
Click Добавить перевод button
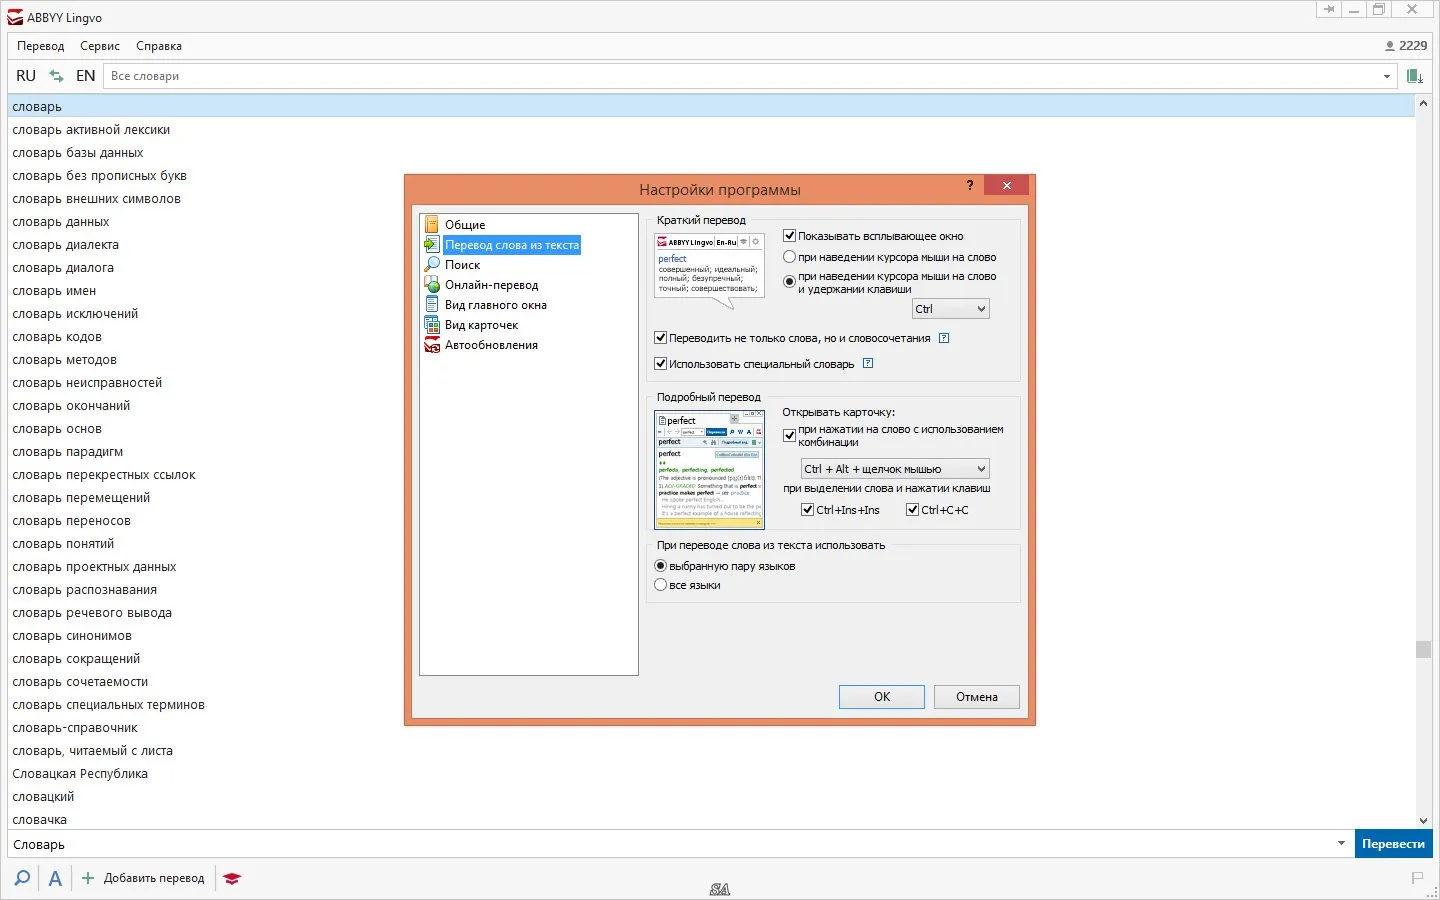143,878
